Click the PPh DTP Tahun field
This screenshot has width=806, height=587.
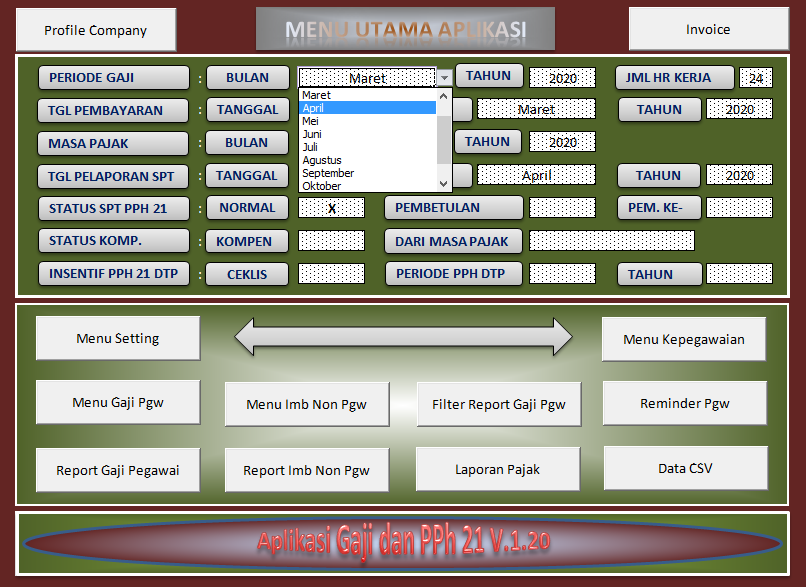tap(739, 273)
